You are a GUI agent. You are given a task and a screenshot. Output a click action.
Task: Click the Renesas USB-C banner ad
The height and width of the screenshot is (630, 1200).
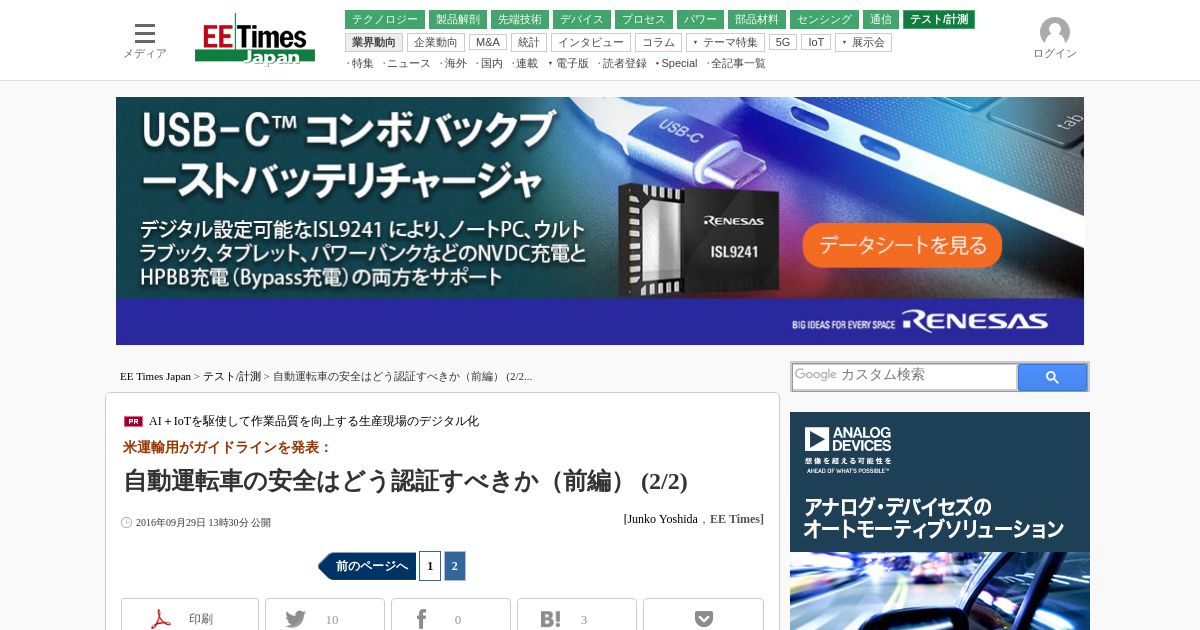coord(600,221)
